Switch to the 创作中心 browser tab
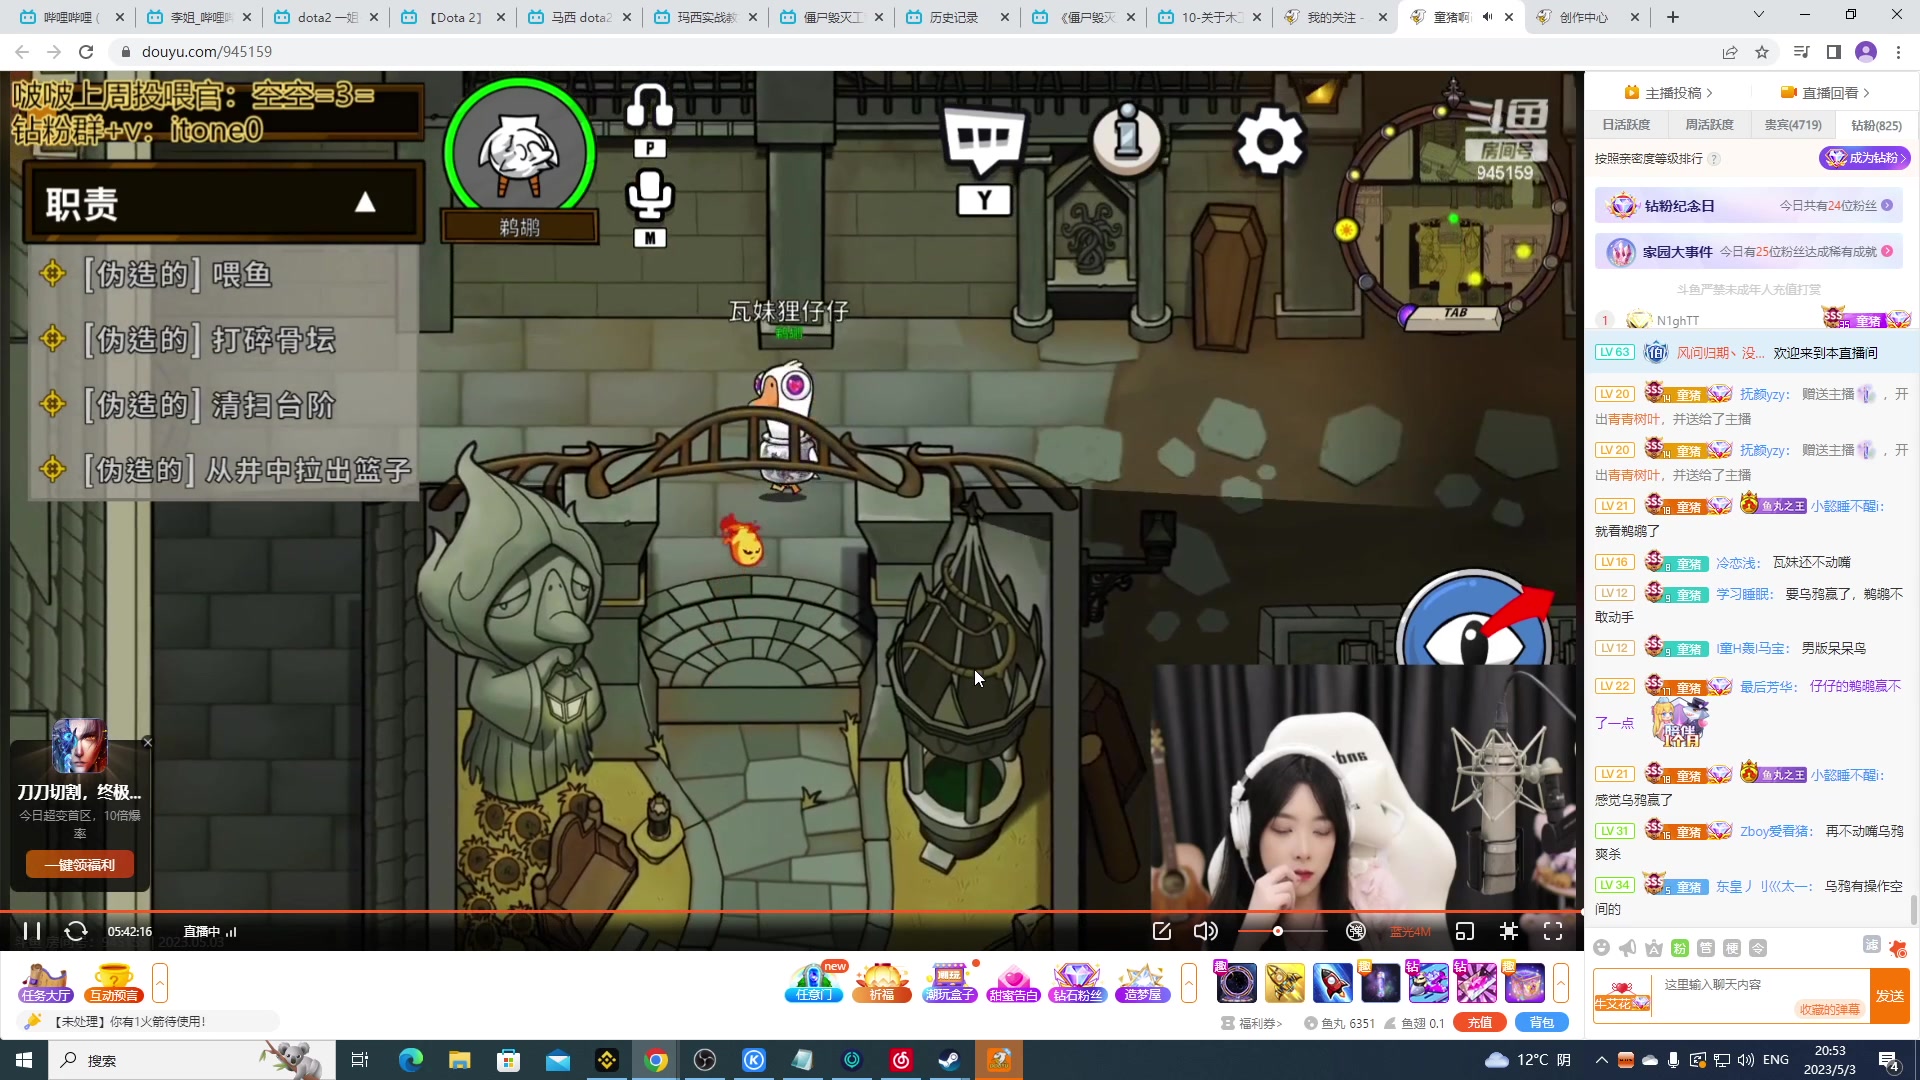This screenshot has width=1920, height=1080. [1587, 17]
